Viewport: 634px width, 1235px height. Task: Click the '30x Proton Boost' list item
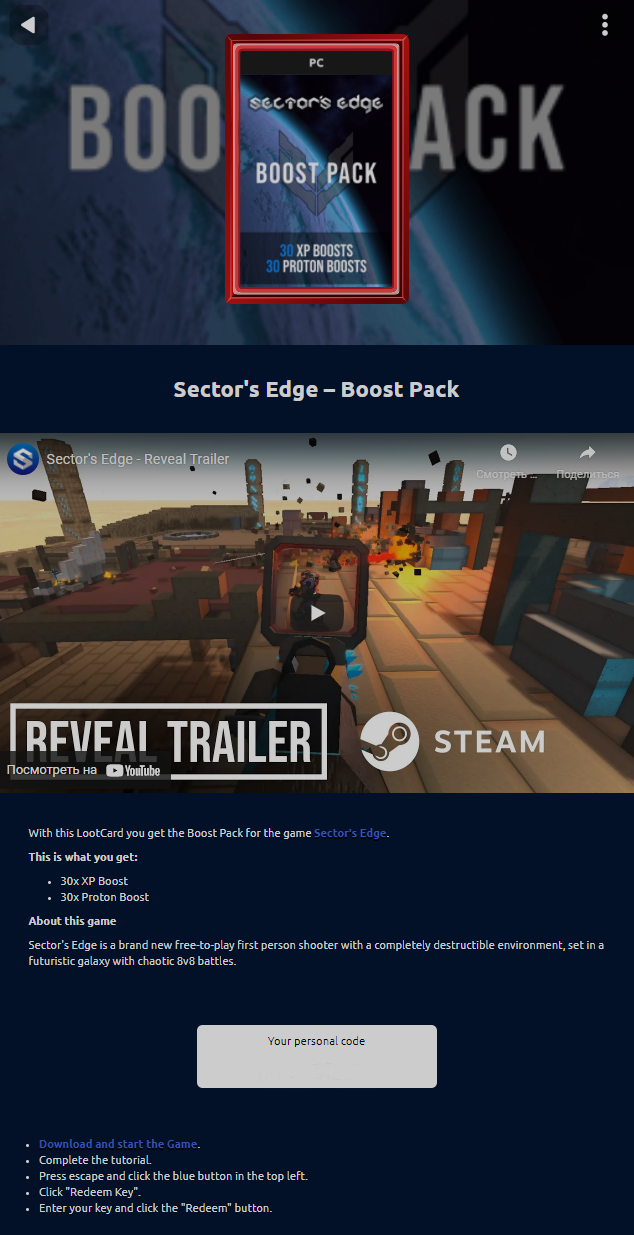(105, 897)
